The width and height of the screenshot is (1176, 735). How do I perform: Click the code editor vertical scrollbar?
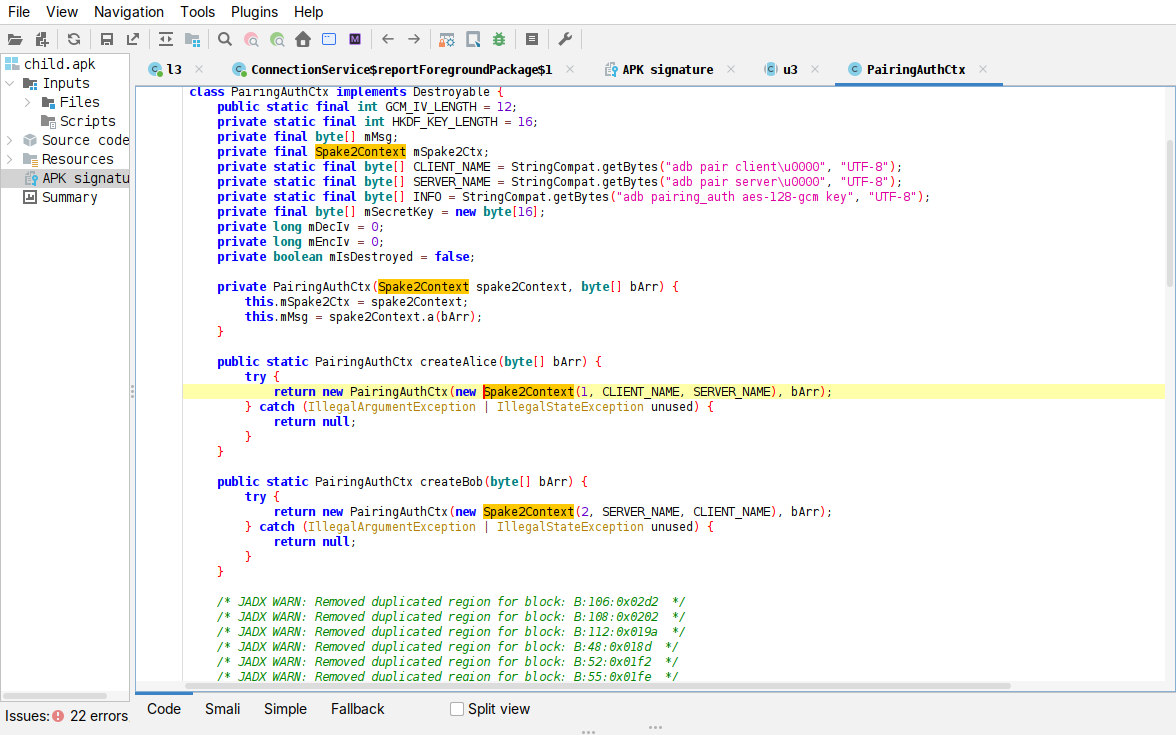1170,213
